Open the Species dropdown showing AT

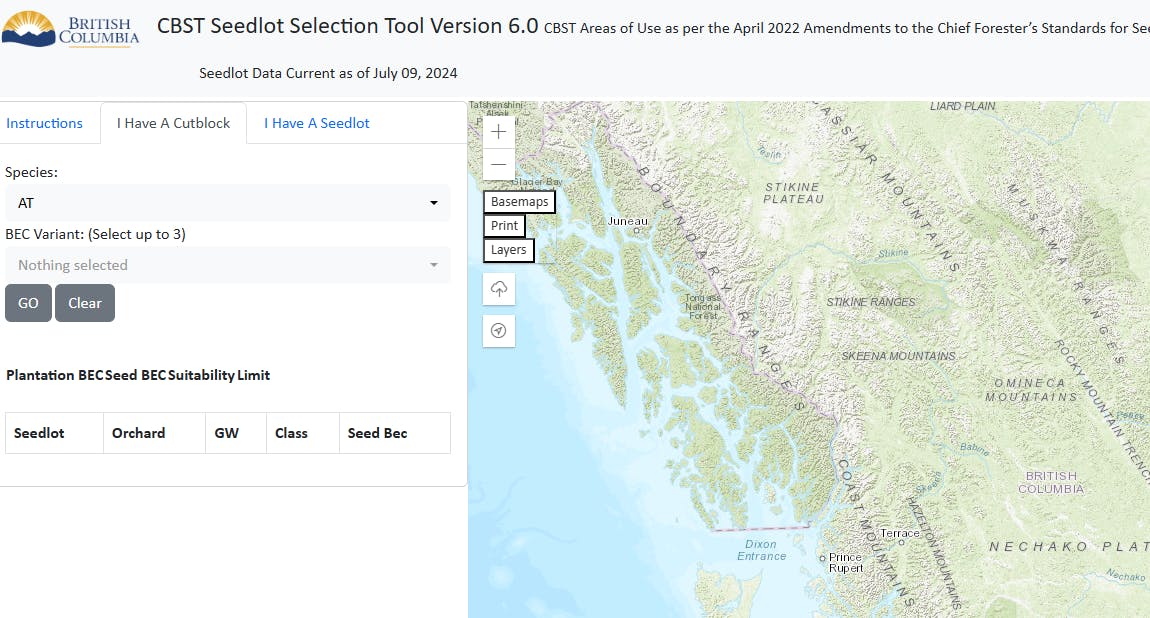pyautogui.click(x=228, y=202)
